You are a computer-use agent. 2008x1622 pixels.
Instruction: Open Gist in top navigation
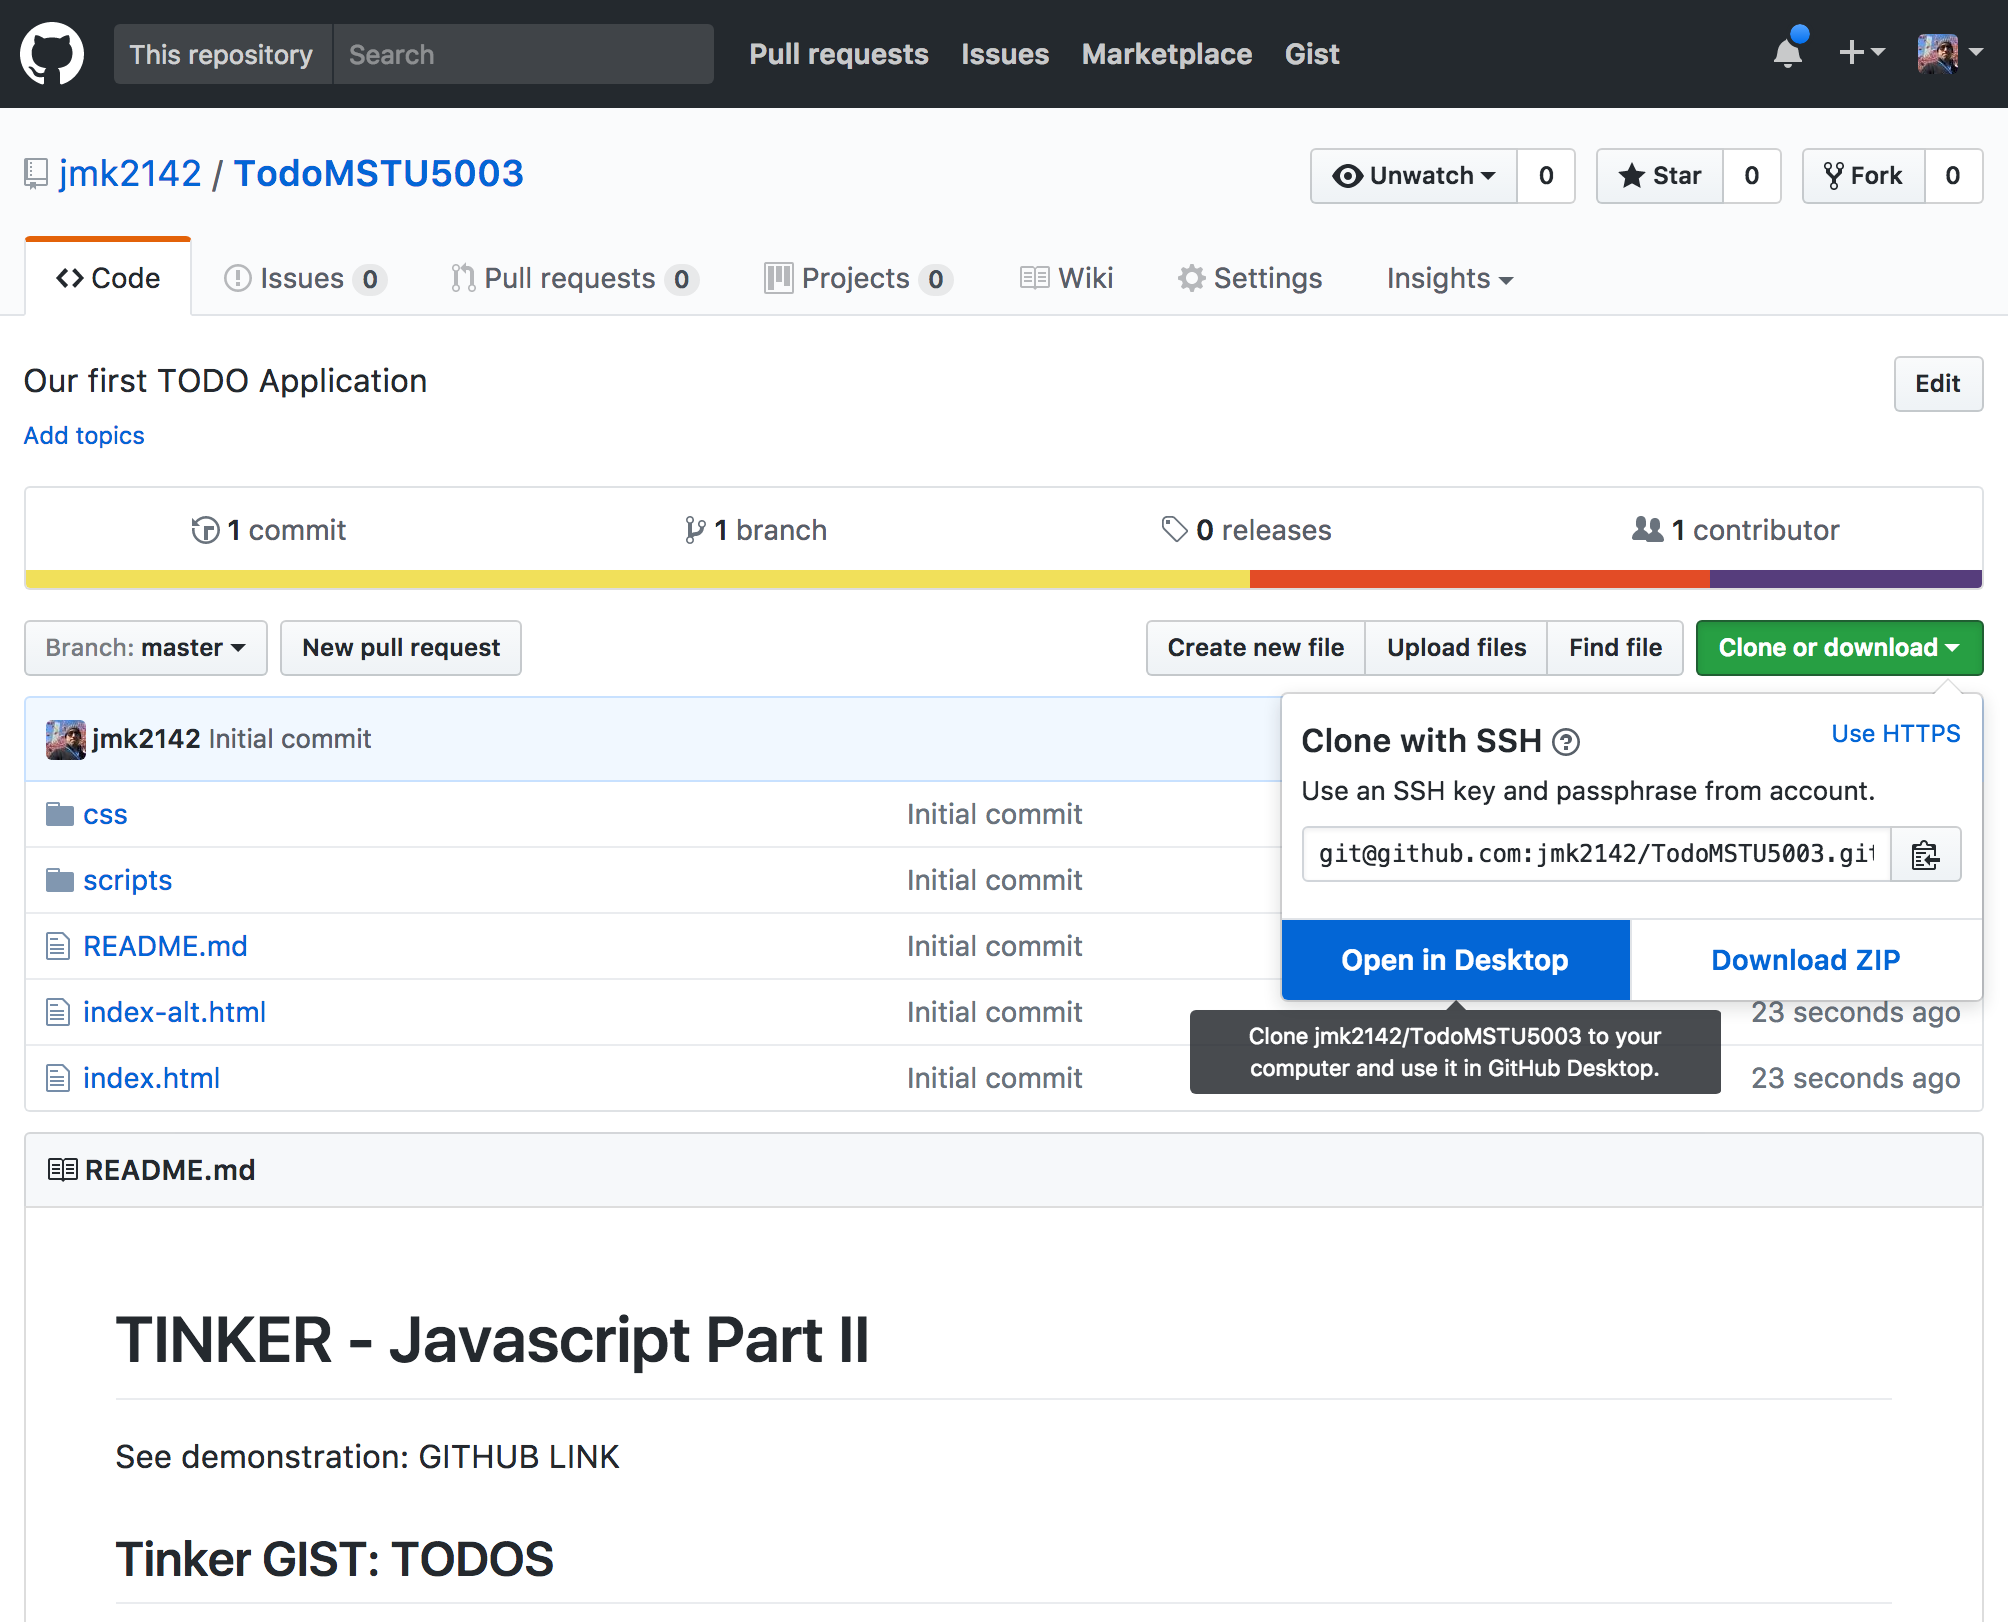pos(1312,54)
